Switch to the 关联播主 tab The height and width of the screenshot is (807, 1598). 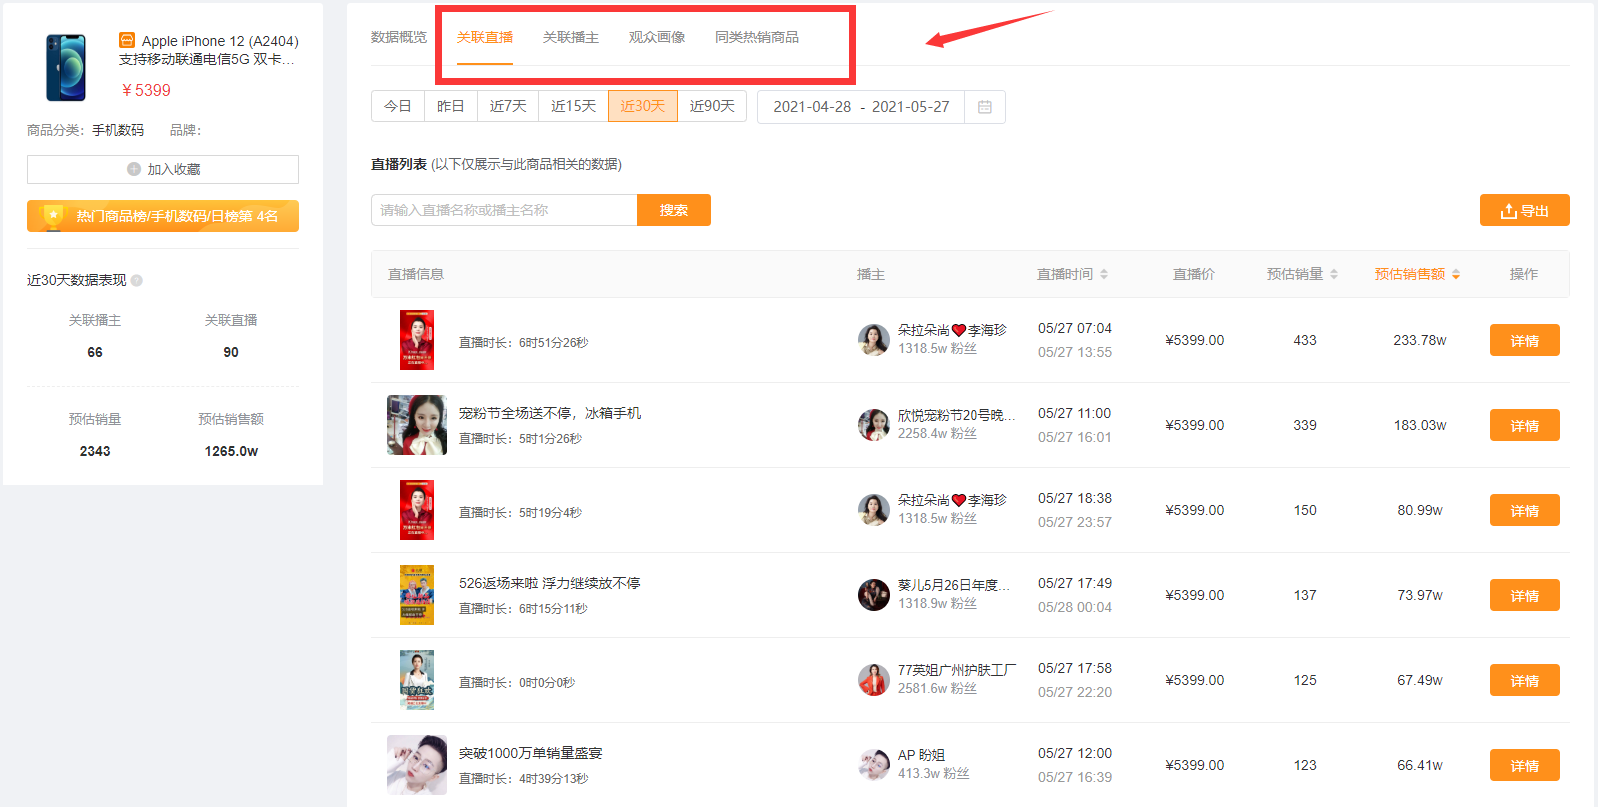pos(571,37)
